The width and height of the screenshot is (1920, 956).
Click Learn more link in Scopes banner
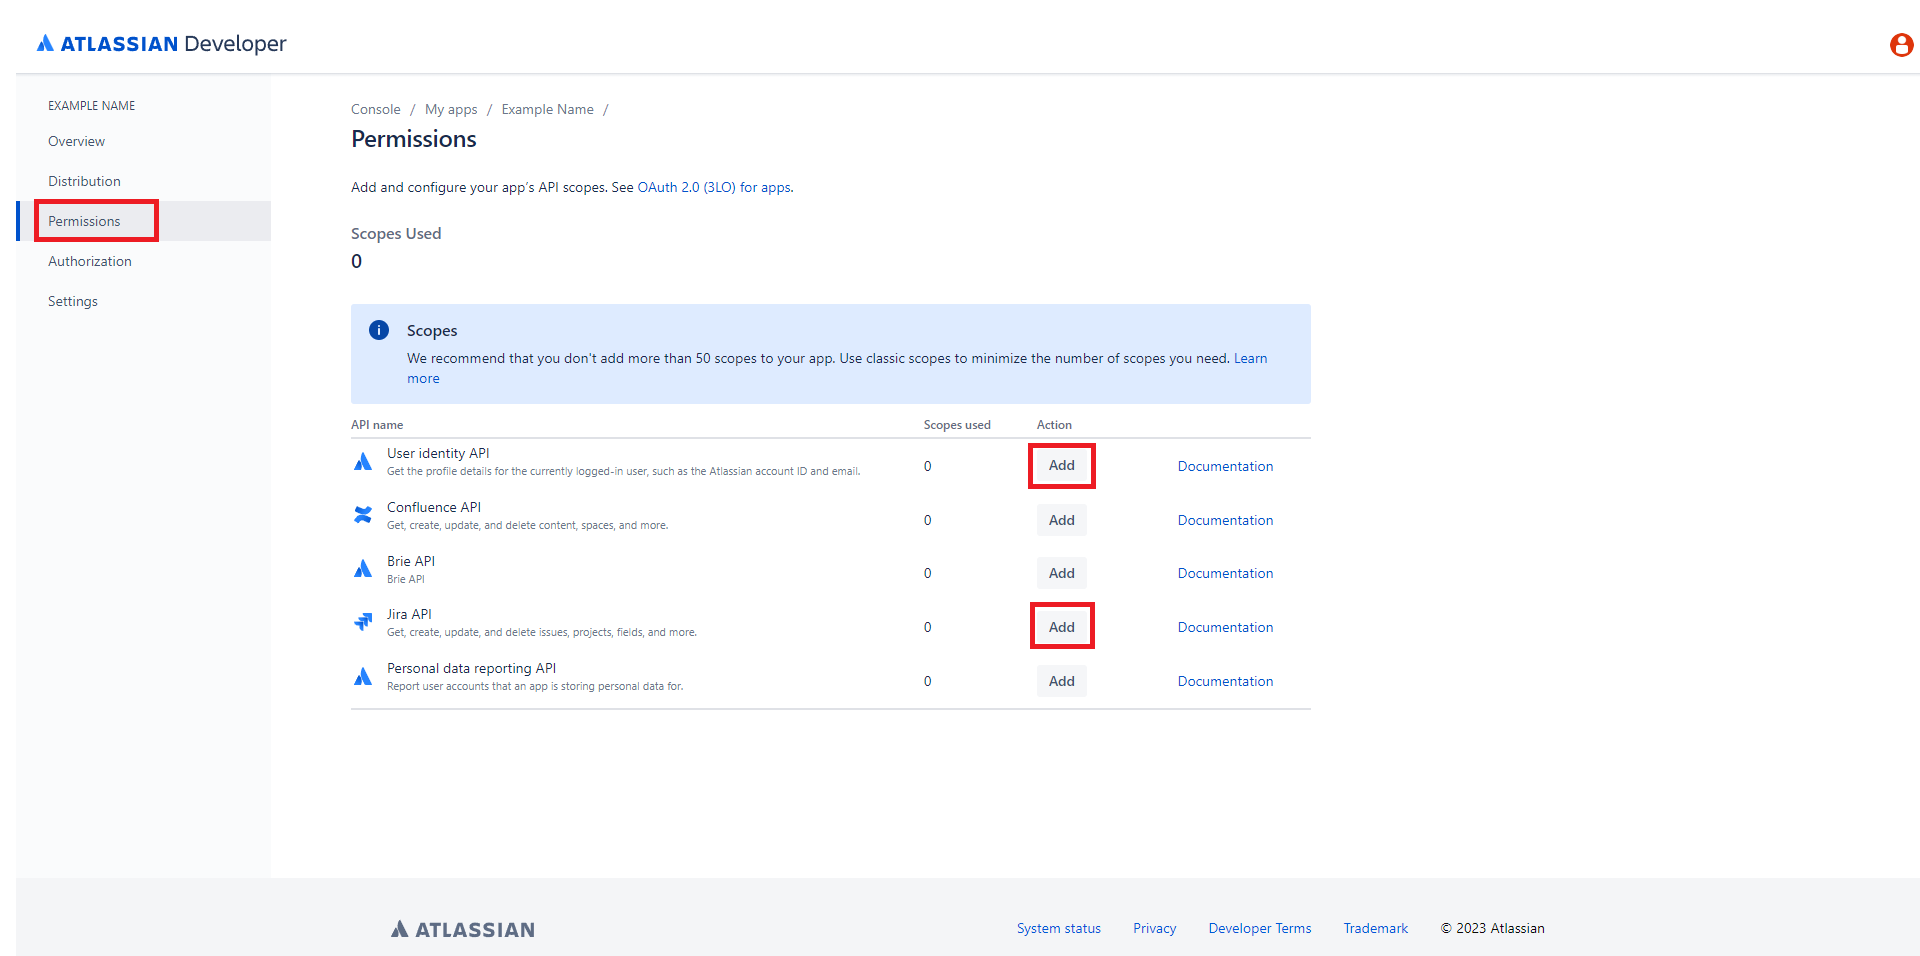(1250, 358)
